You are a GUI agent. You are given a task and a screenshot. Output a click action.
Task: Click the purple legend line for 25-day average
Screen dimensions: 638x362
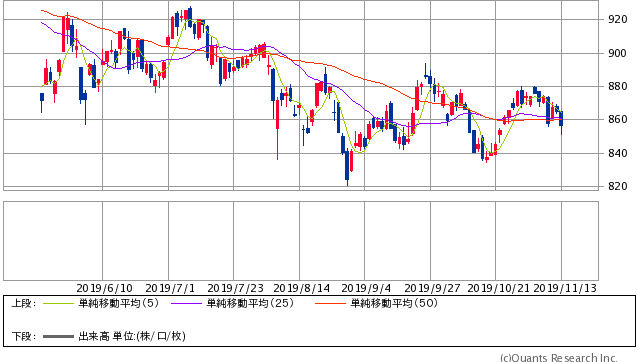point(186,303)
